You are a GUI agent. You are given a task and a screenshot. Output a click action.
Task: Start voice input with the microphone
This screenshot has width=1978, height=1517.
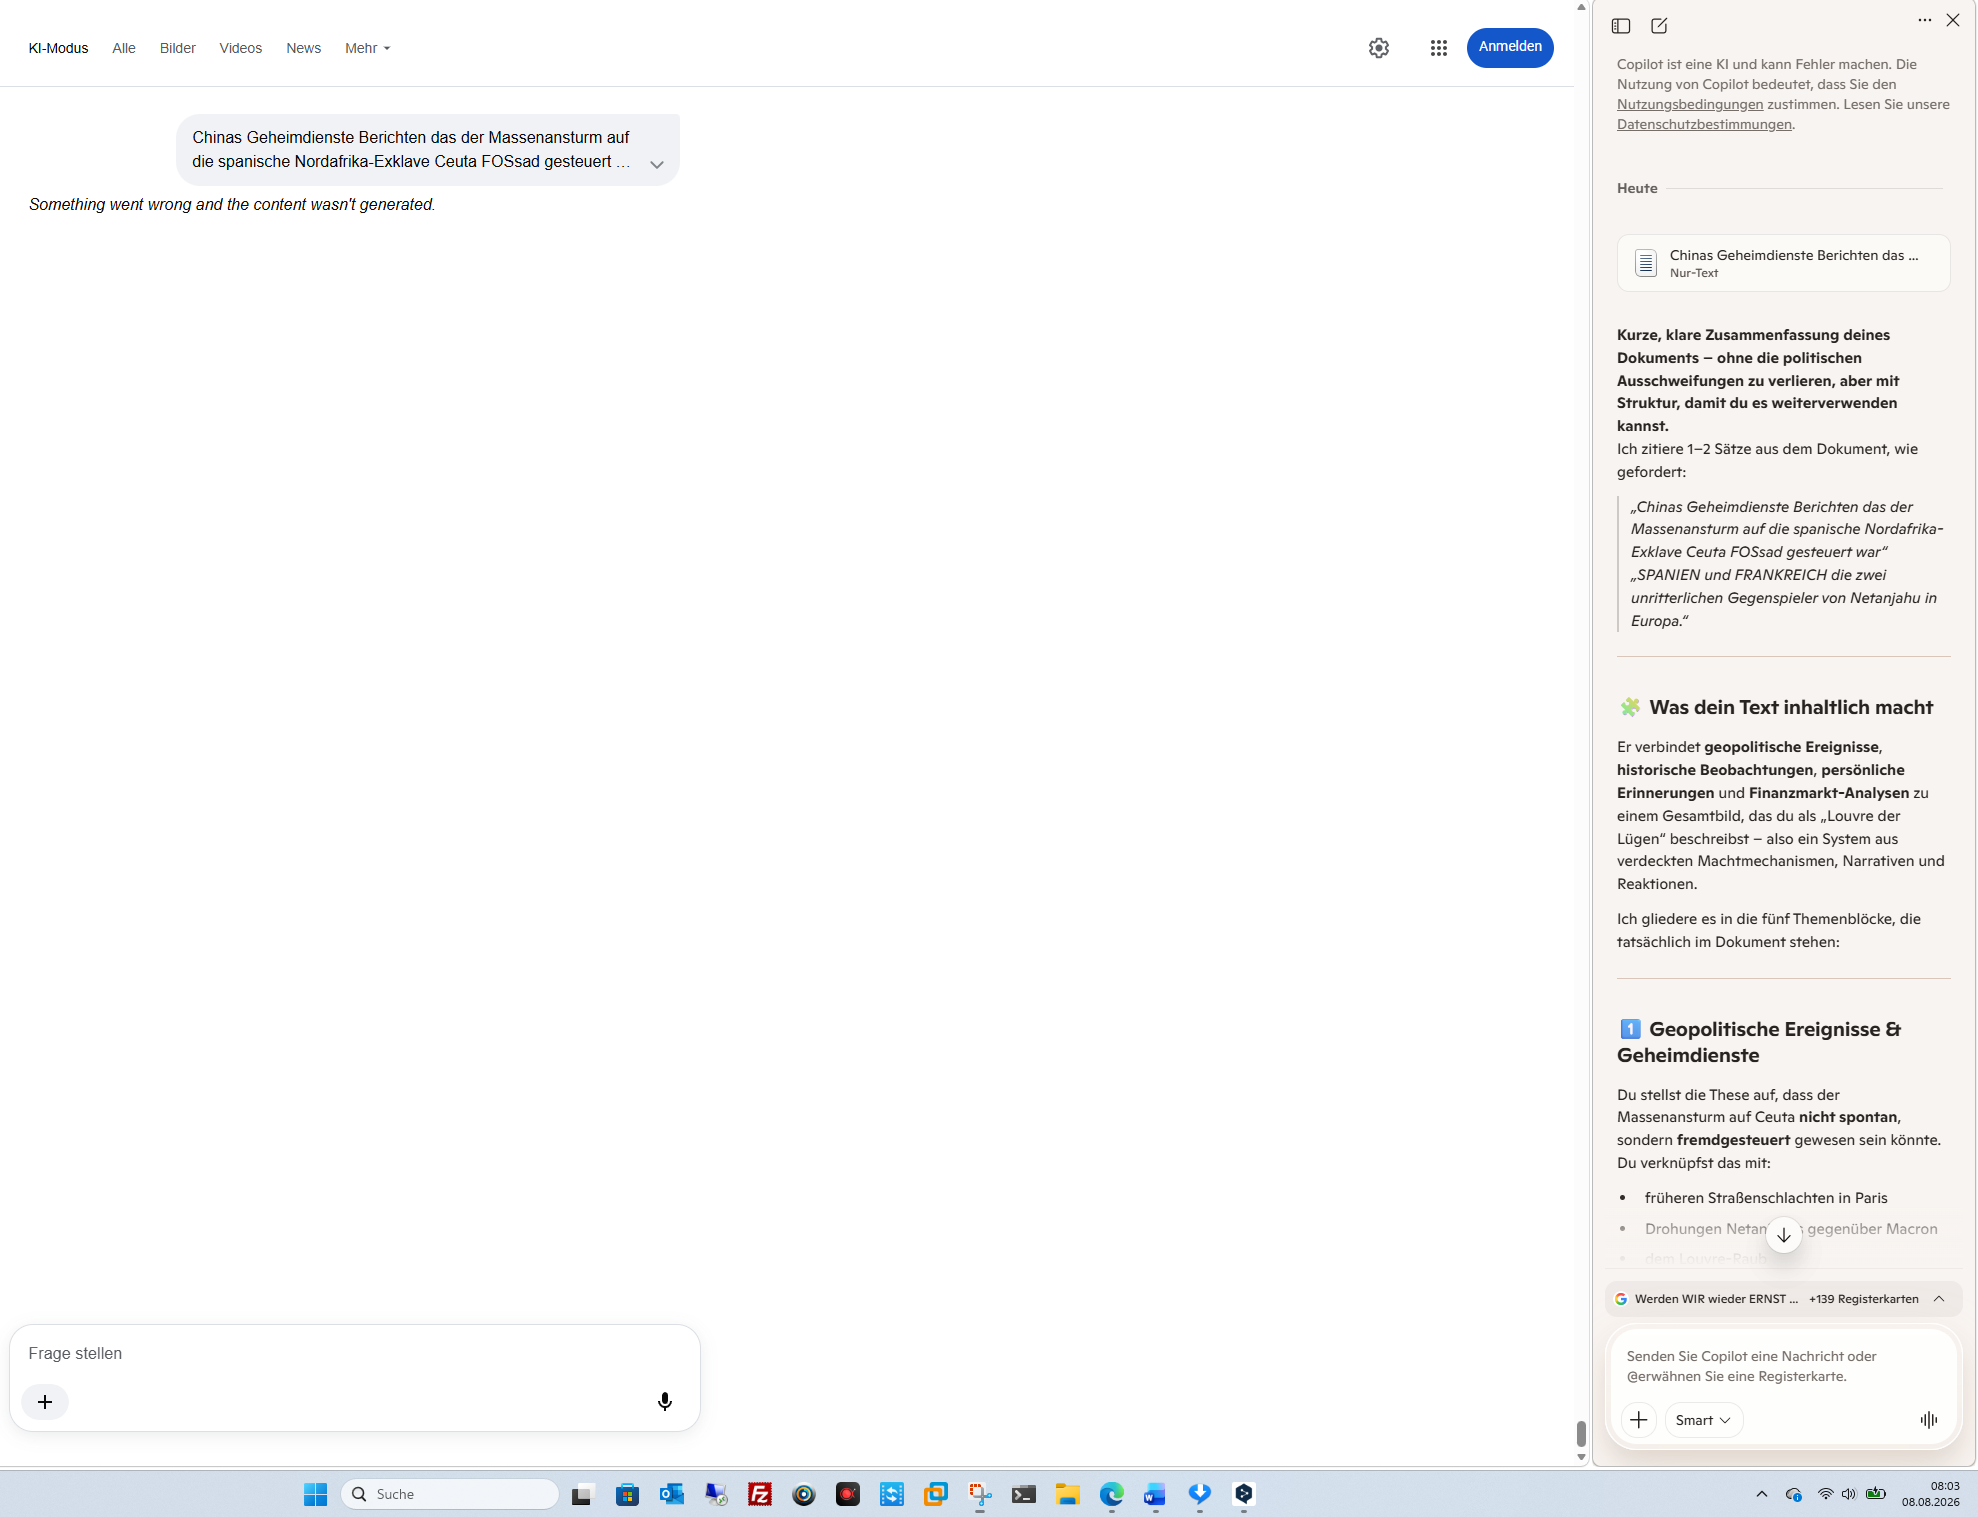click(x=665, y=1402)
